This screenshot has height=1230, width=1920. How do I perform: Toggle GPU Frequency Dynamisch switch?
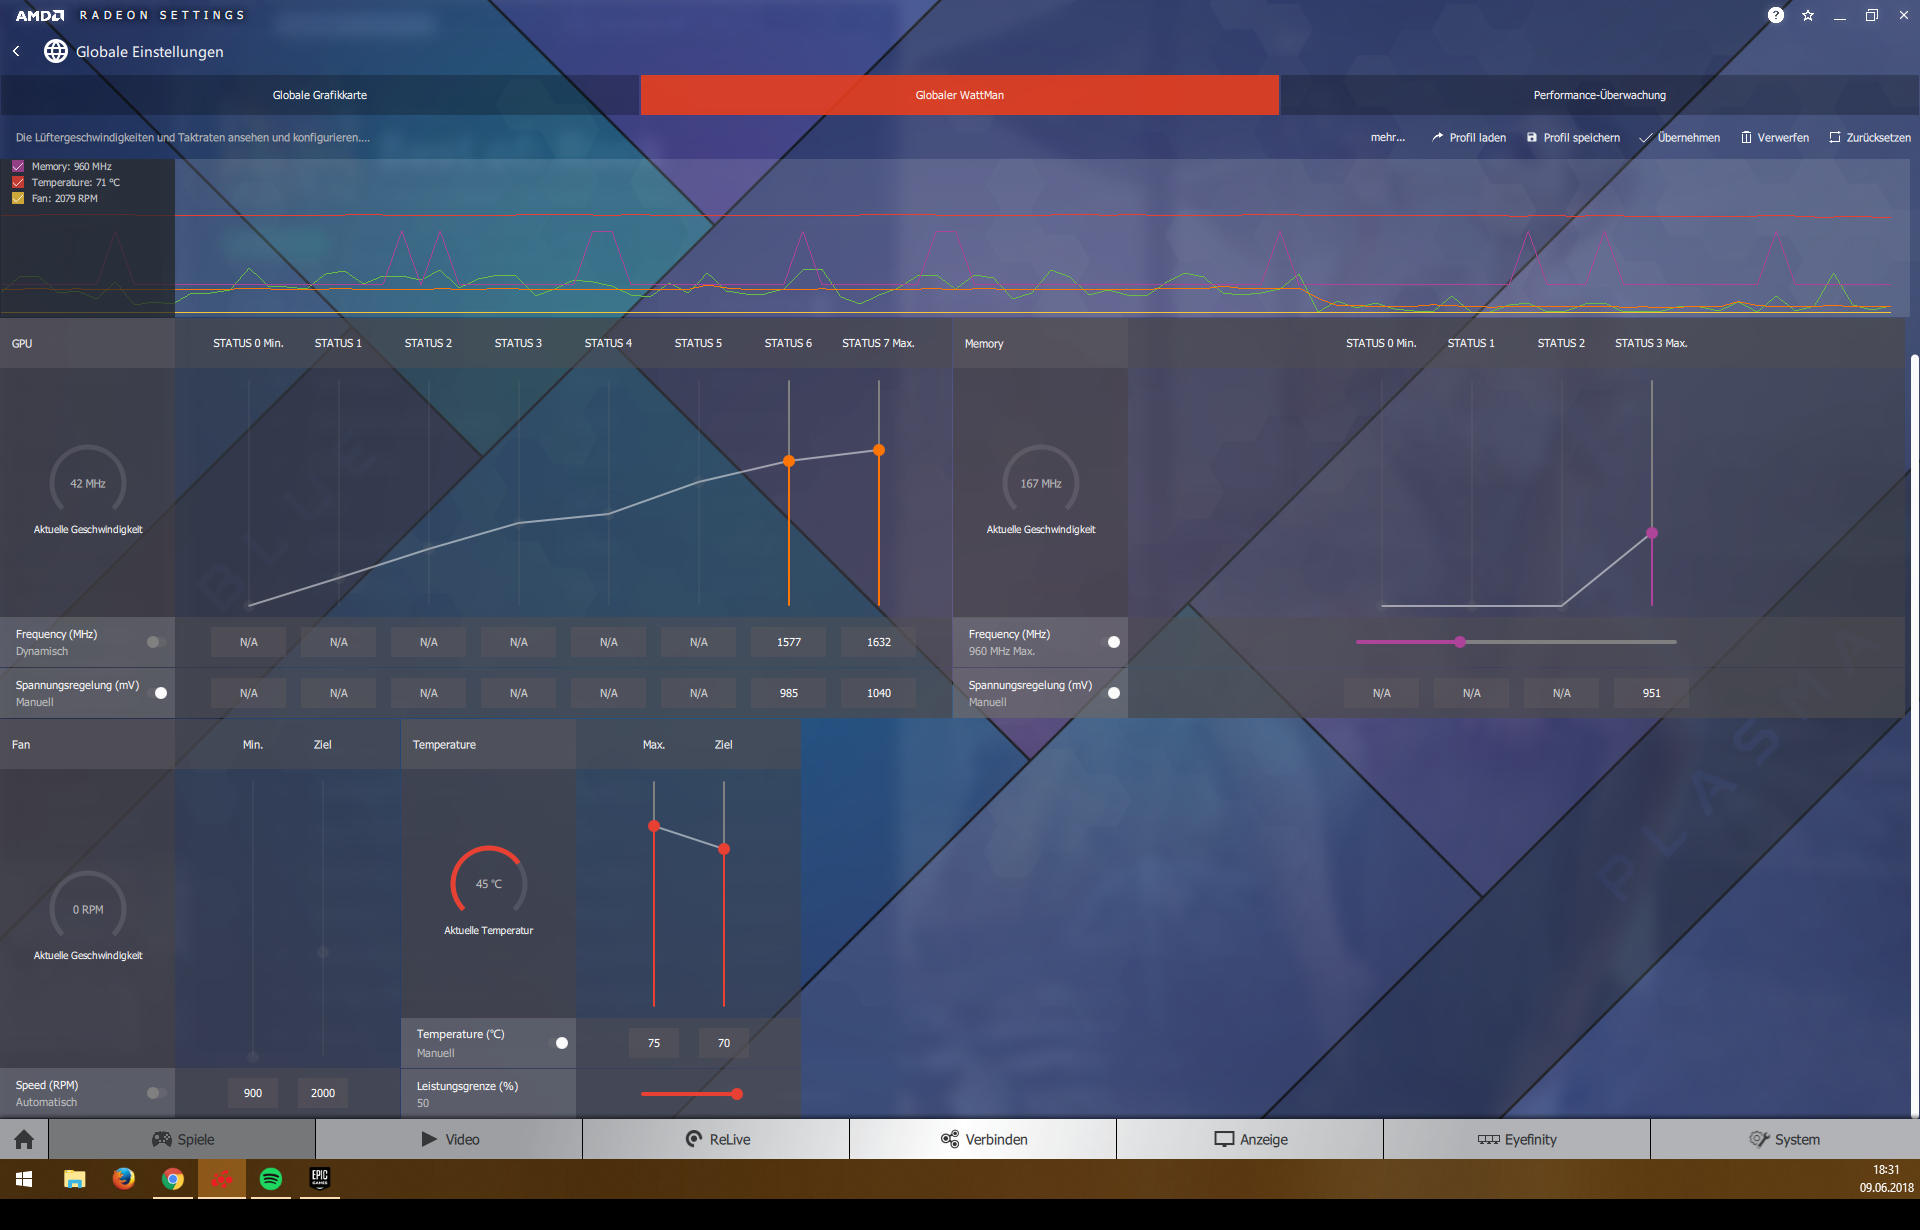click(156, 642)
